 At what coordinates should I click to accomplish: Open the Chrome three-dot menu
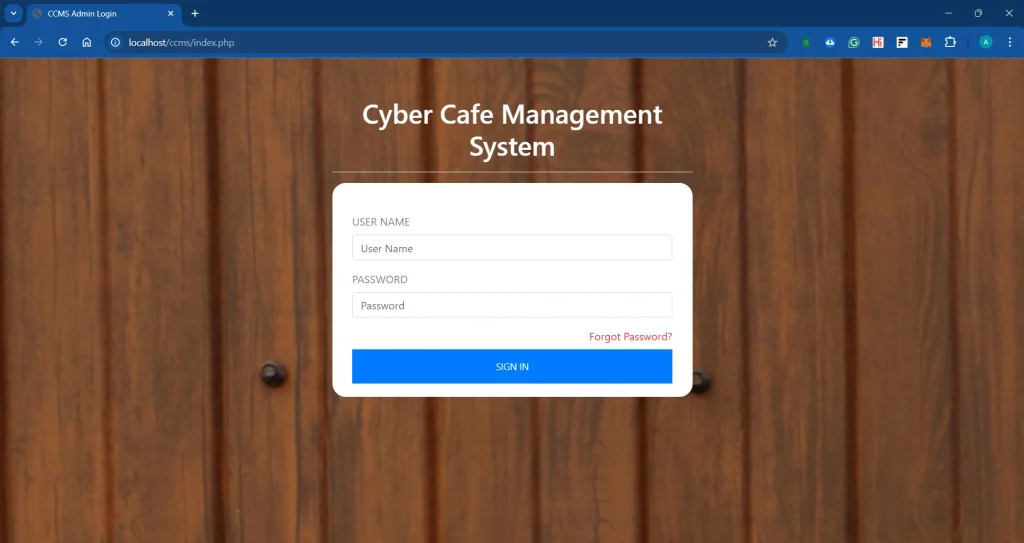point(1010,42)
